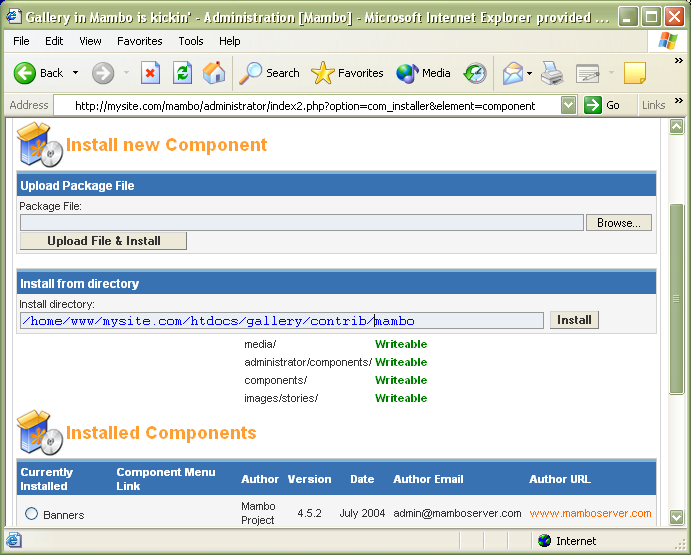Image resolution: width=691 pixels, height=555 pixels.
Task: Open the File menu
Action: (21, 41)
